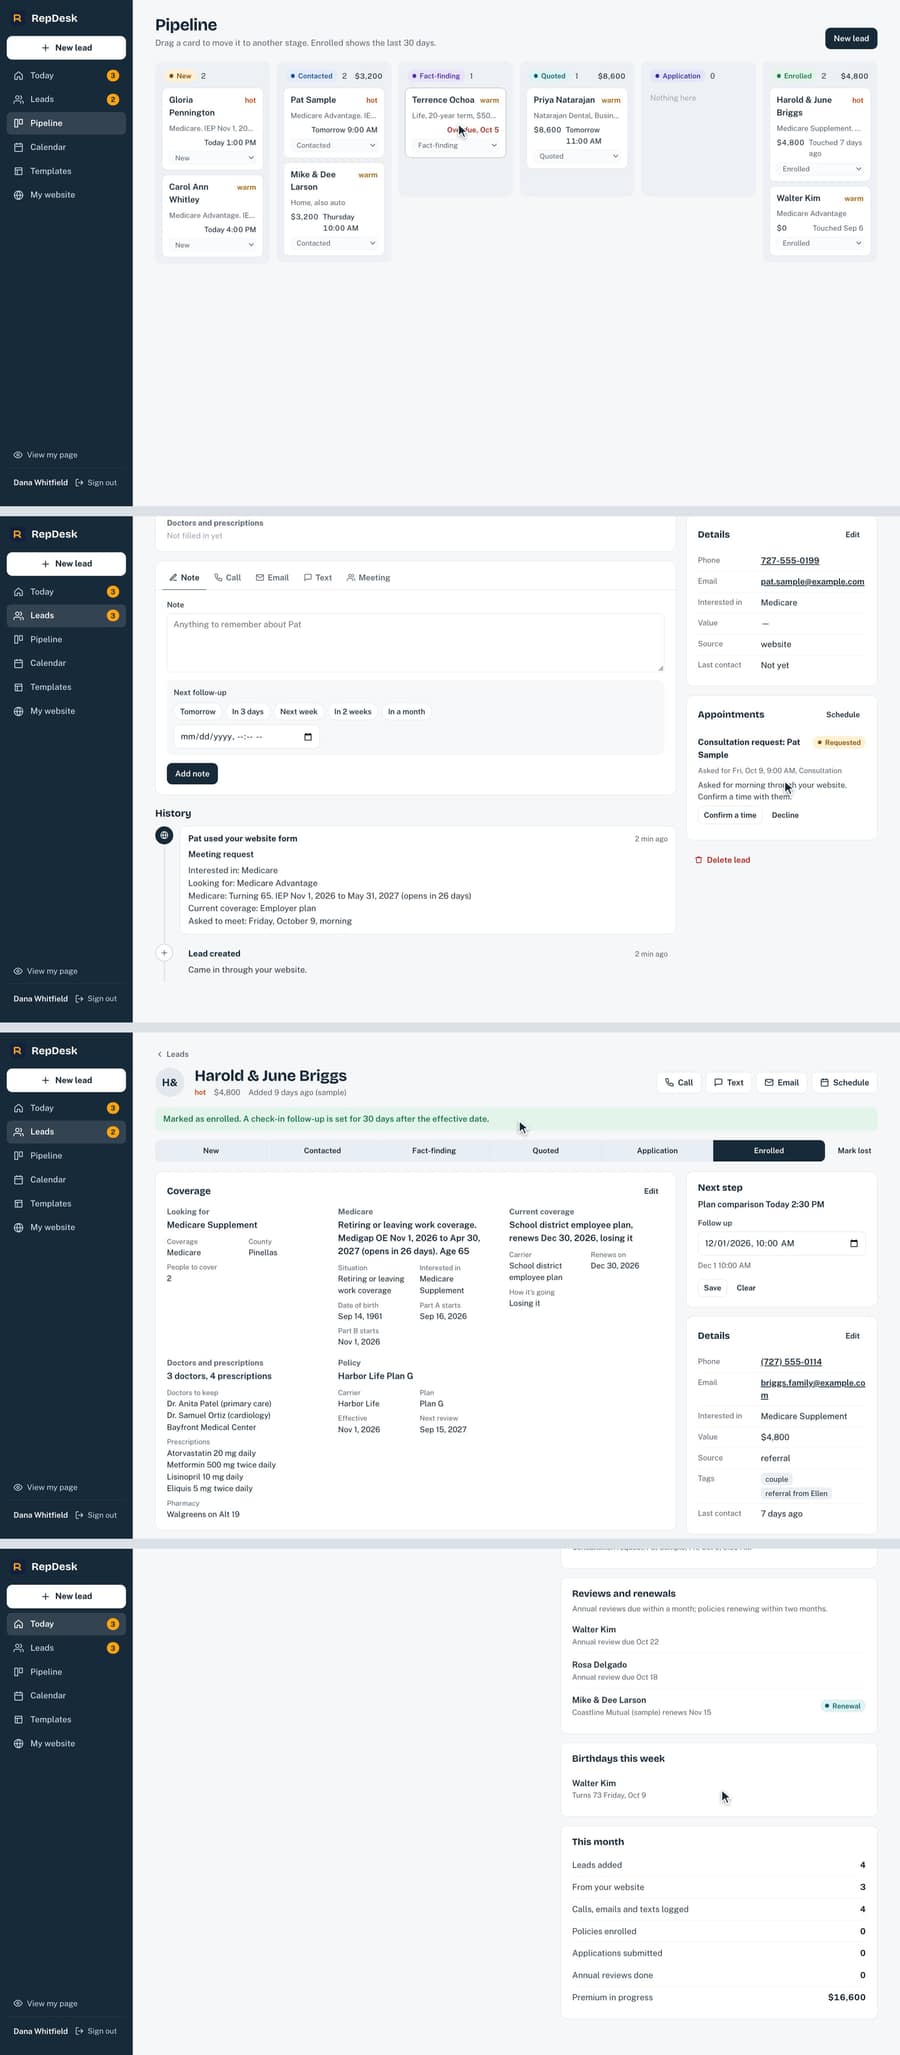Open Mike & Dee Larson renewal row

[x=718, y=1706]
